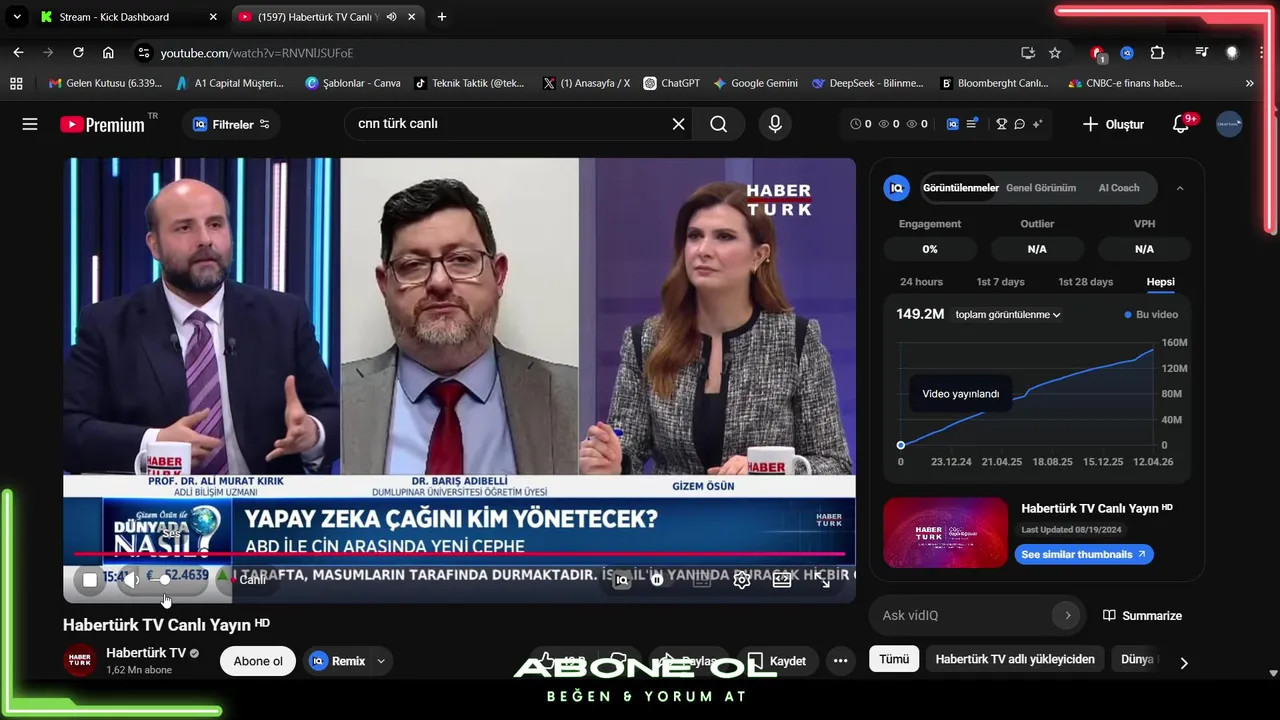
Task: Click Abone ol subscribe button
Action: coord(258,661)
